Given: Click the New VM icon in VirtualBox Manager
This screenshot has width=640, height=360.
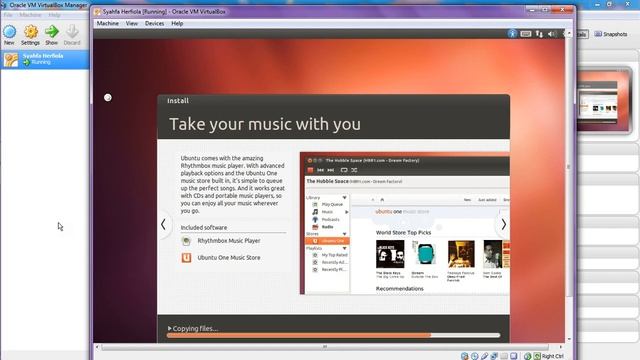Looking at the screenshot, I should pyautogui.click(x=9, y=32).
